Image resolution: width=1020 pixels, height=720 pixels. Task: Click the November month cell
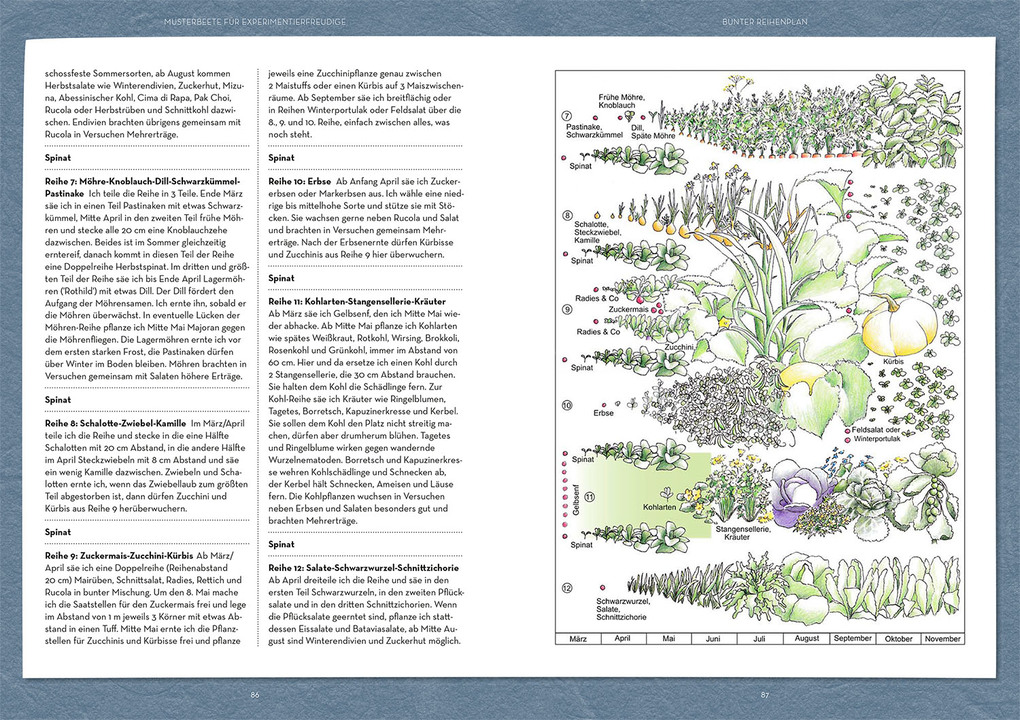point(943,638)
